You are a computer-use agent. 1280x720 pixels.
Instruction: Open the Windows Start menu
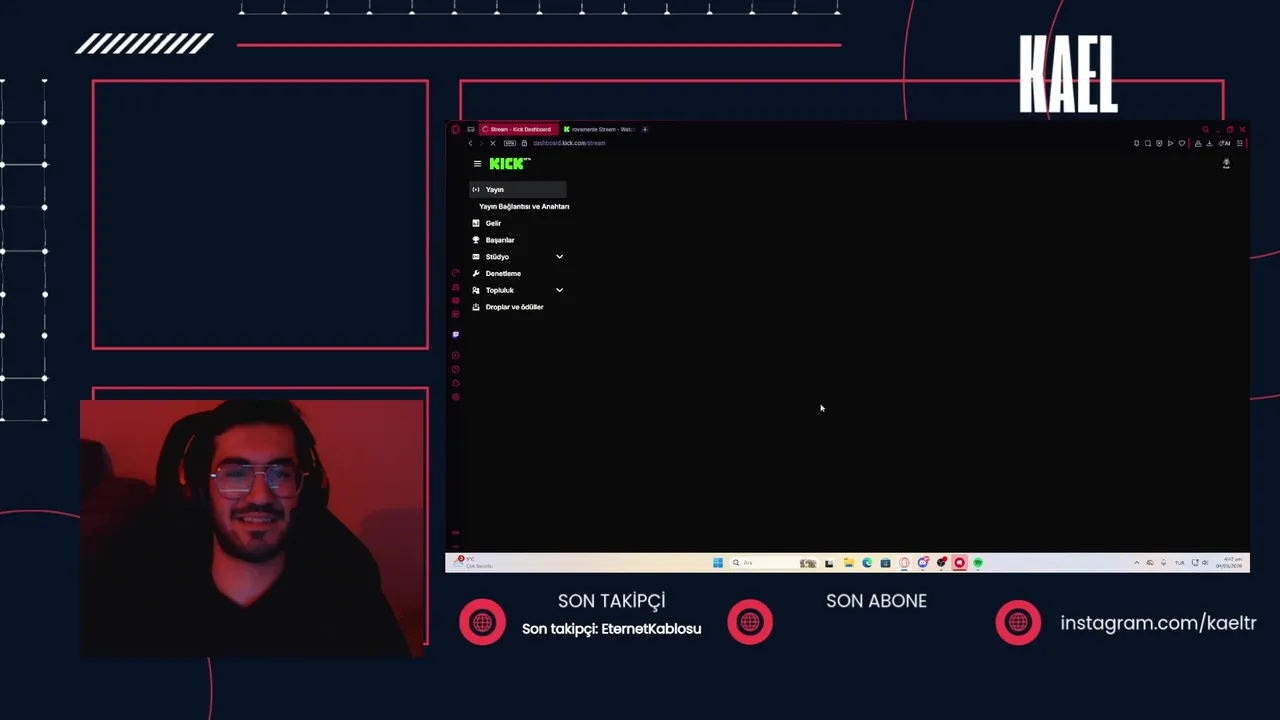coord(718,563)
